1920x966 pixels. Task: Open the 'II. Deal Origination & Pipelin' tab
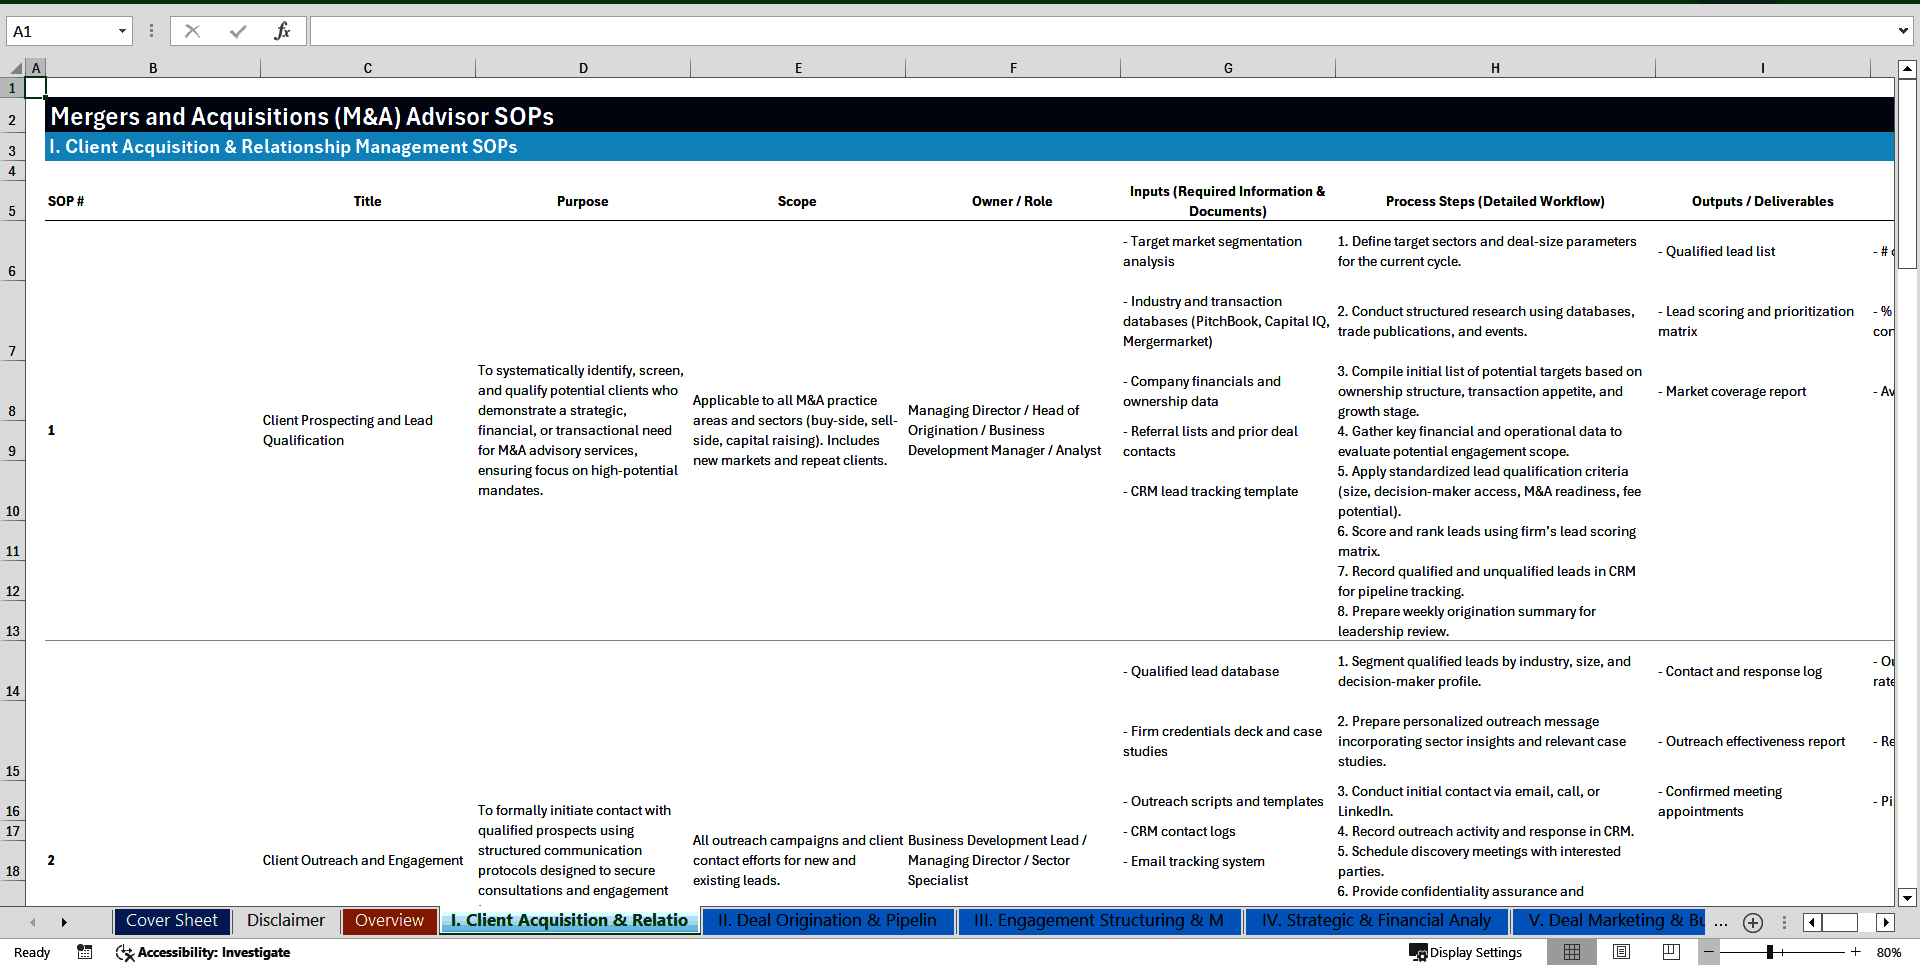[x=827, y=921]
